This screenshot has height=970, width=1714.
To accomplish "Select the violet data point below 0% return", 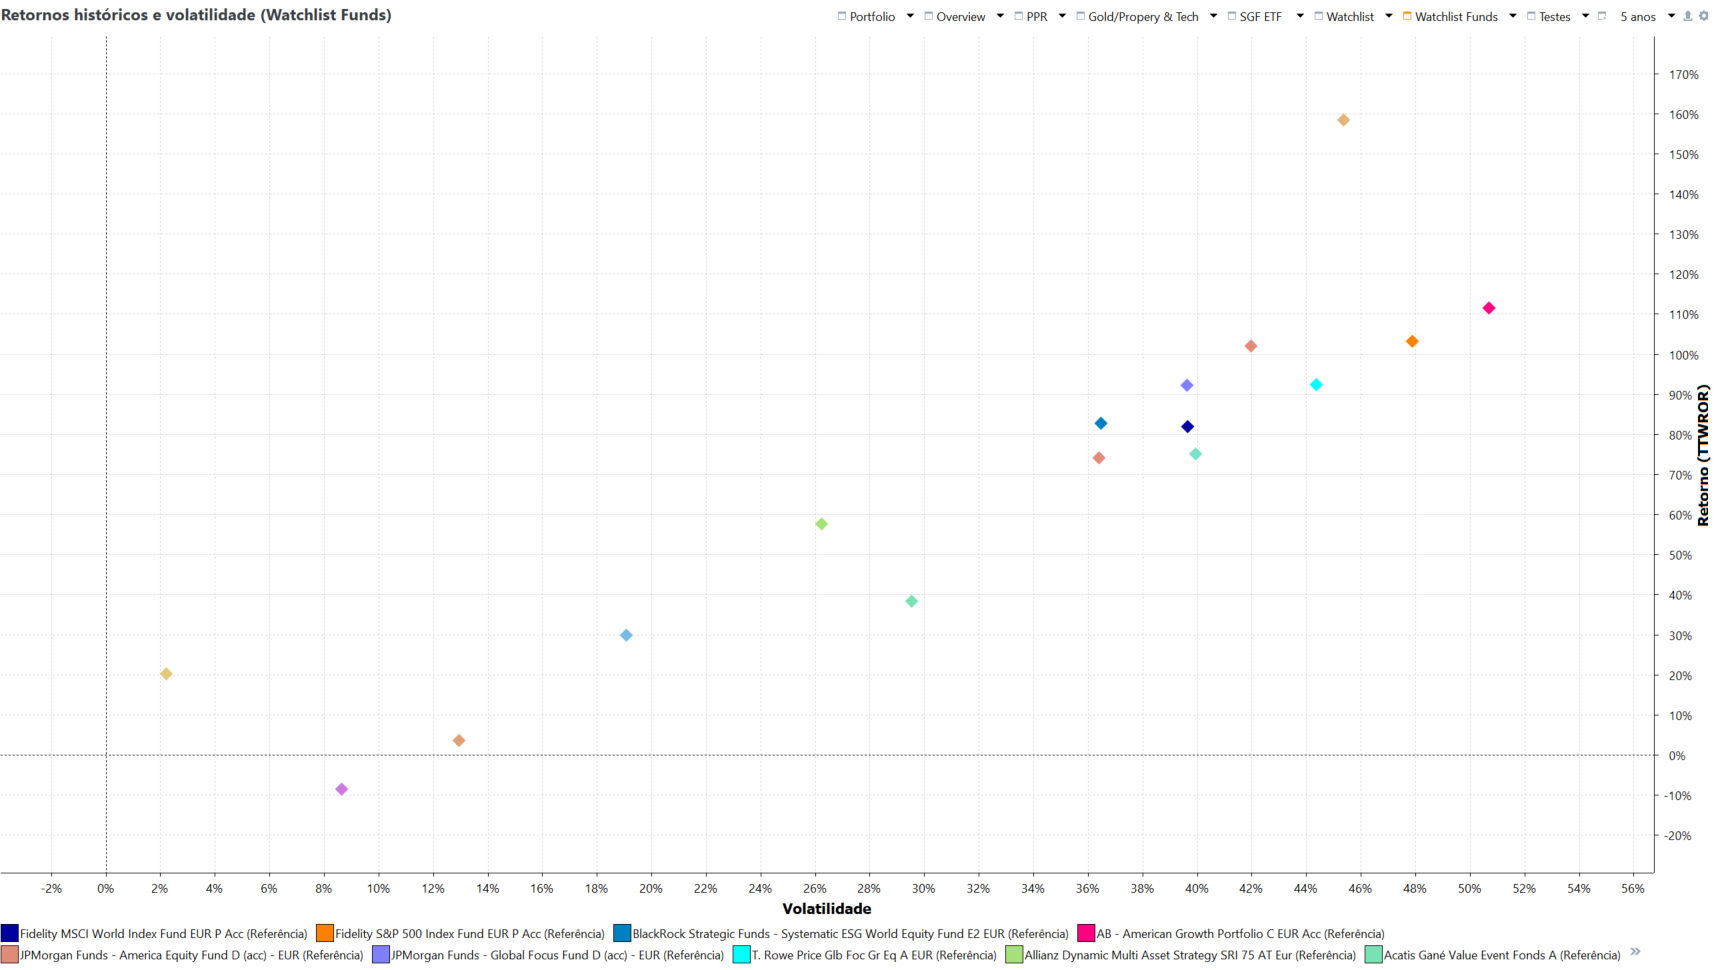I will click(x=341, y=790).
